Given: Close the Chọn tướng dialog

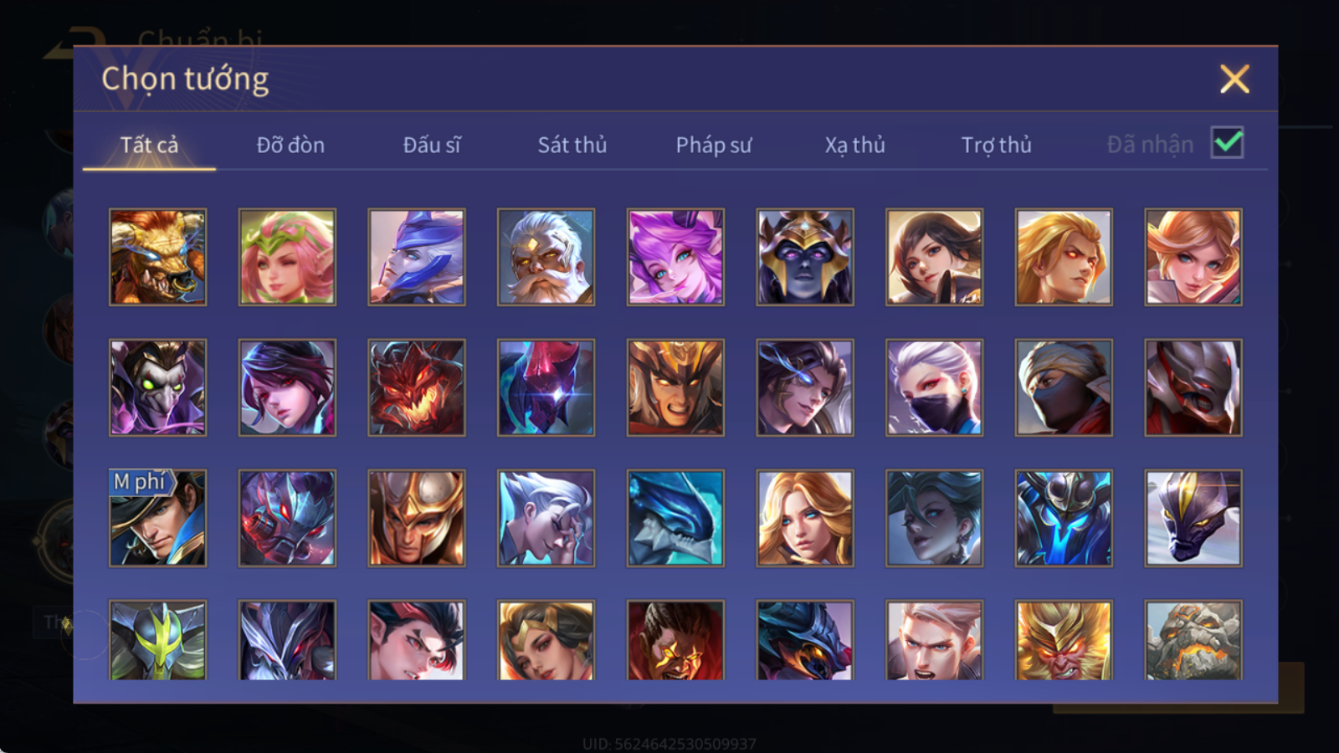Looking at the screenshot, I should (1234, 79).
